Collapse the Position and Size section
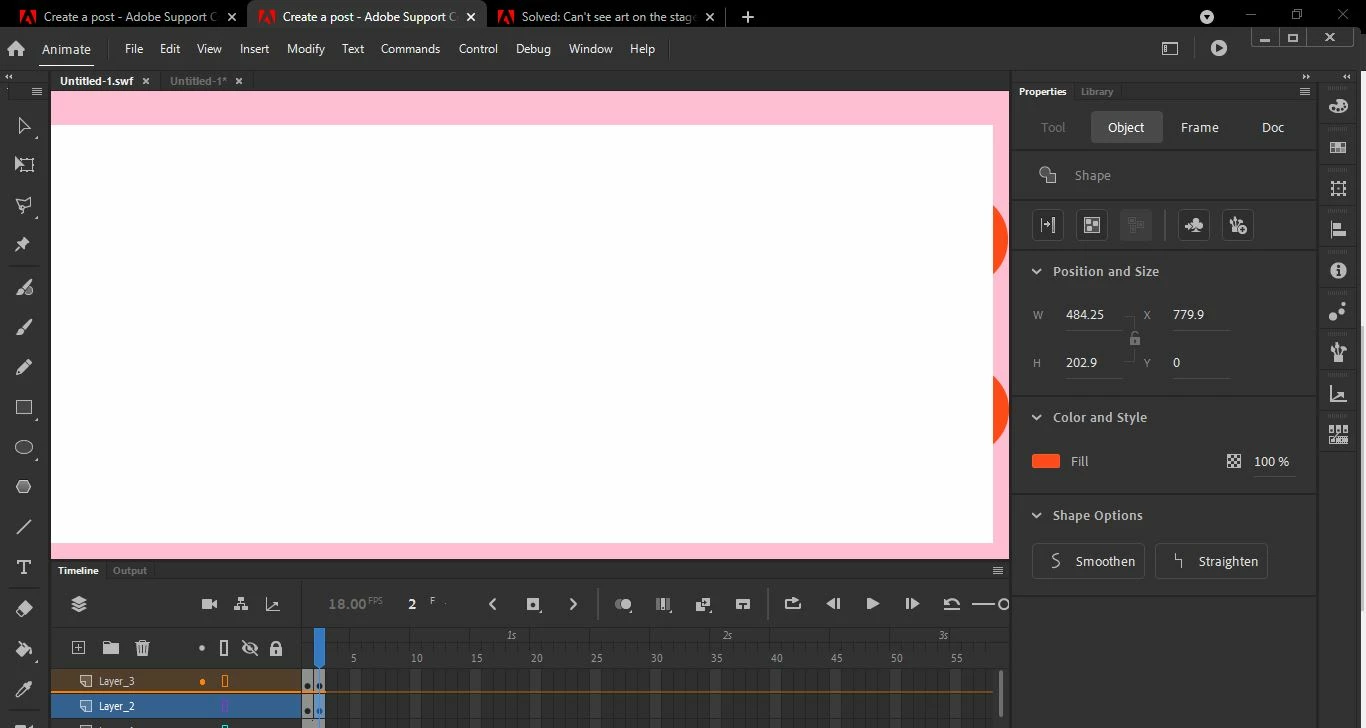This screenshot has height=728, width=1366. click(x=1036, y=271)
